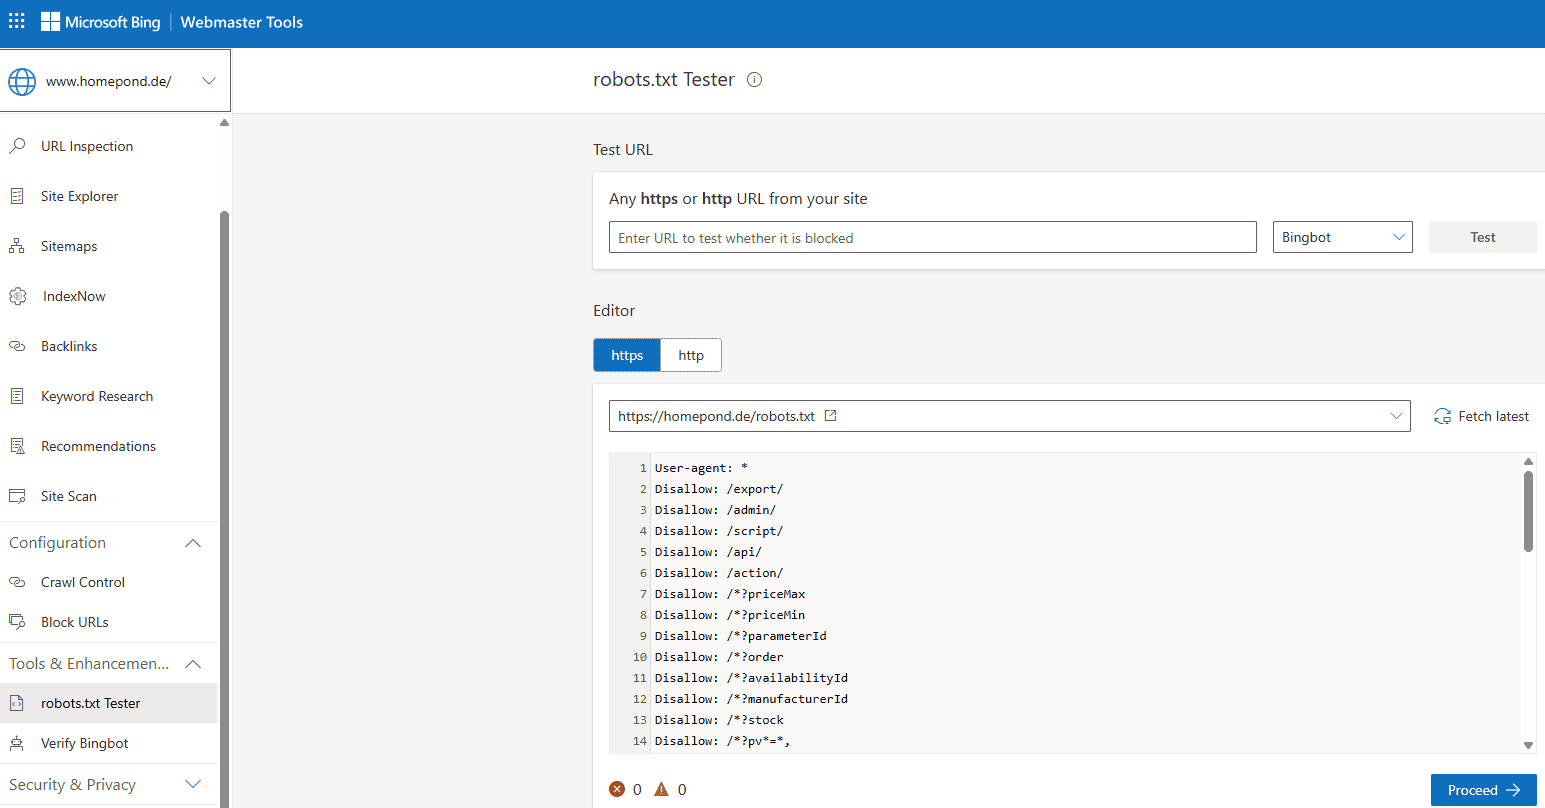Click the red error count icon
This screenshot has width=1545, height=808.
pyautogui.click(x=617, y=789)
